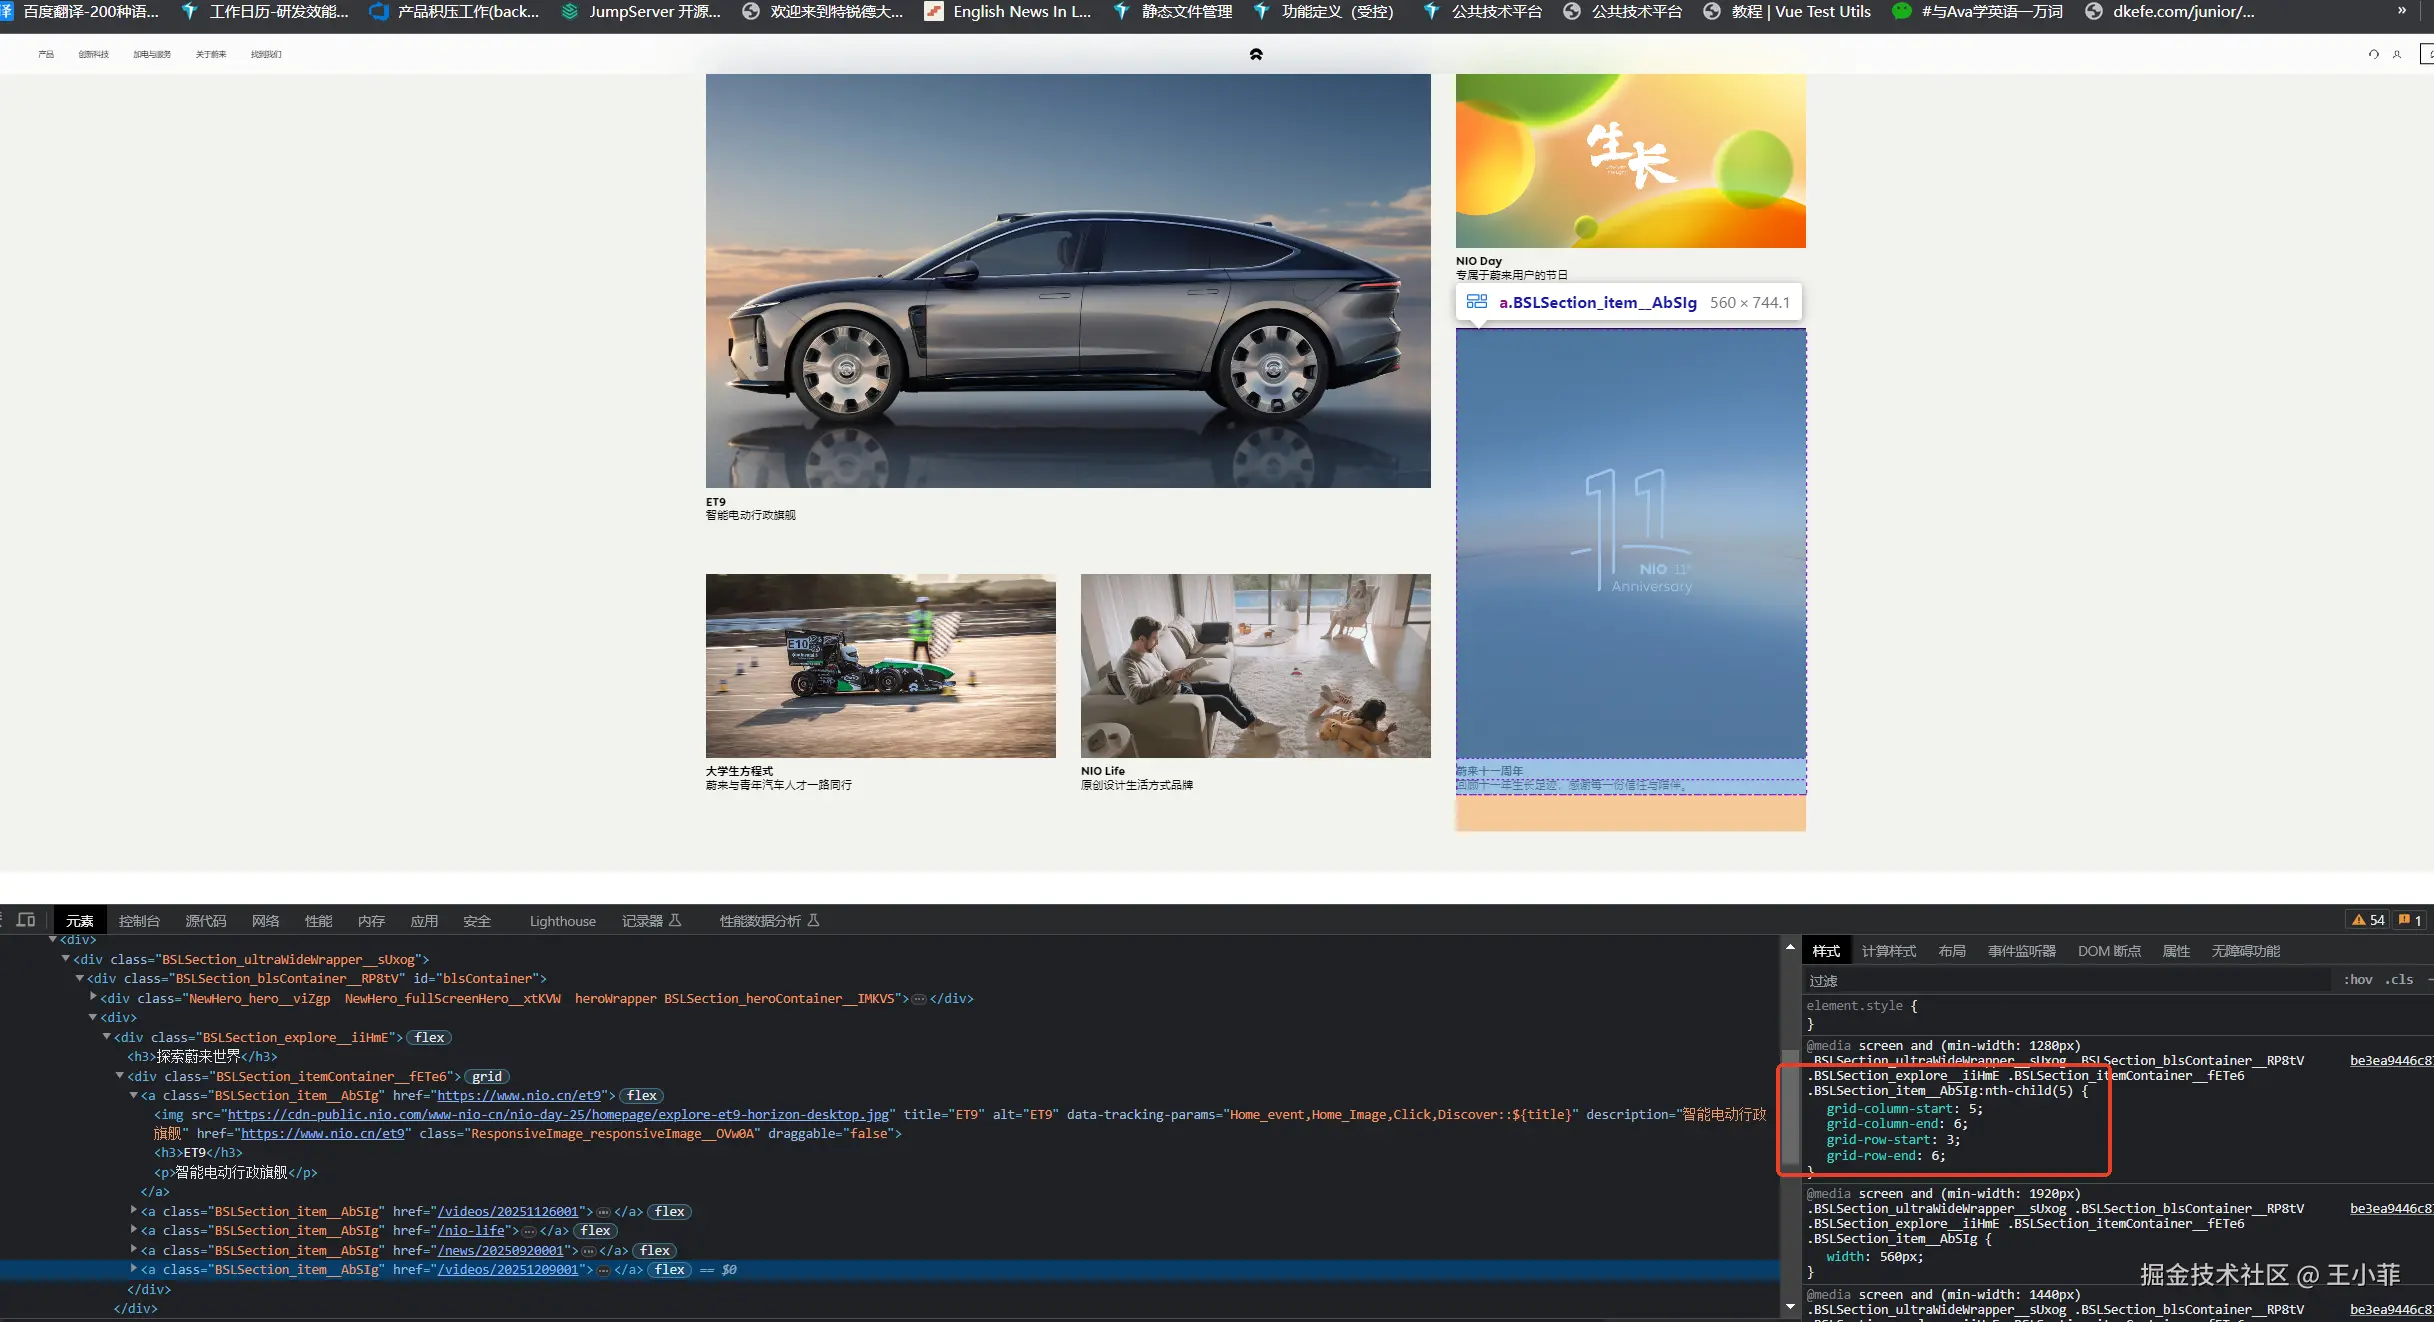
Task: Toggle flex badge on BSLSection_explore div
Action: pyautogui.click(x=429, y=1038)
